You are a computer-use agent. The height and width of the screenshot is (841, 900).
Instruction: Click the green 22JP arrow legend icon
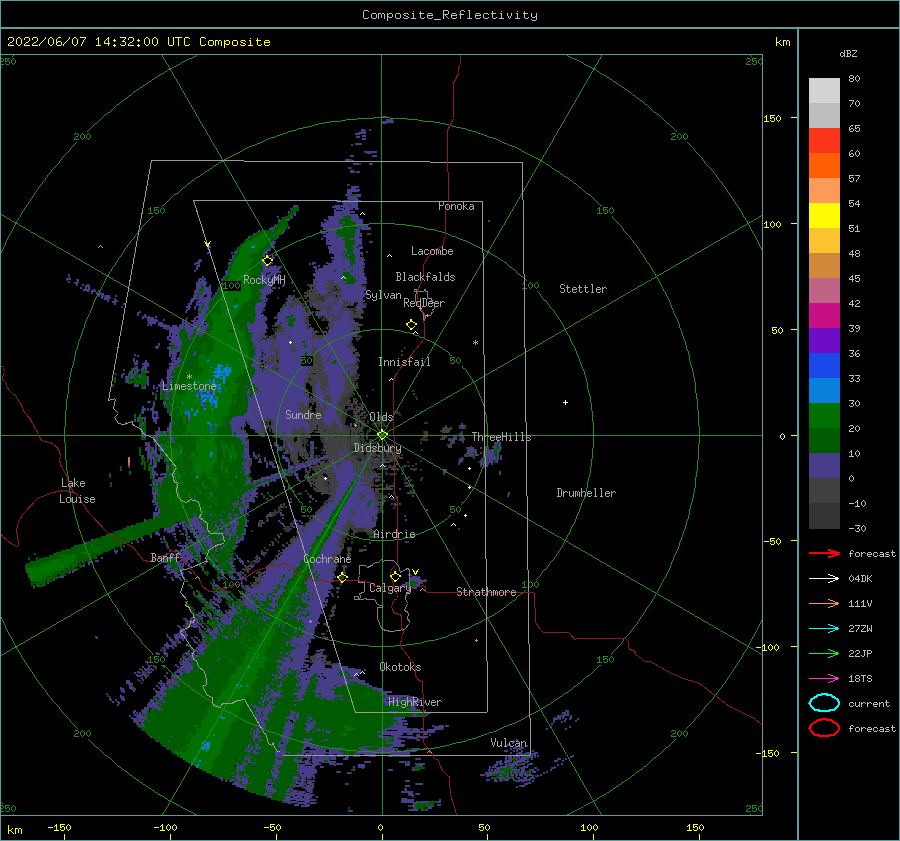coord(824,653)
